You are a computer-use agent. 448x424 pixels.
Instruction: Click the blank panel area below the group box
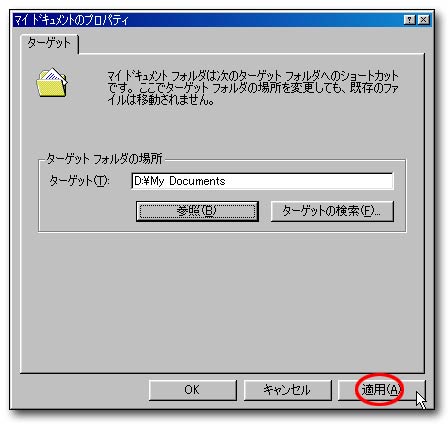(222, 300)
